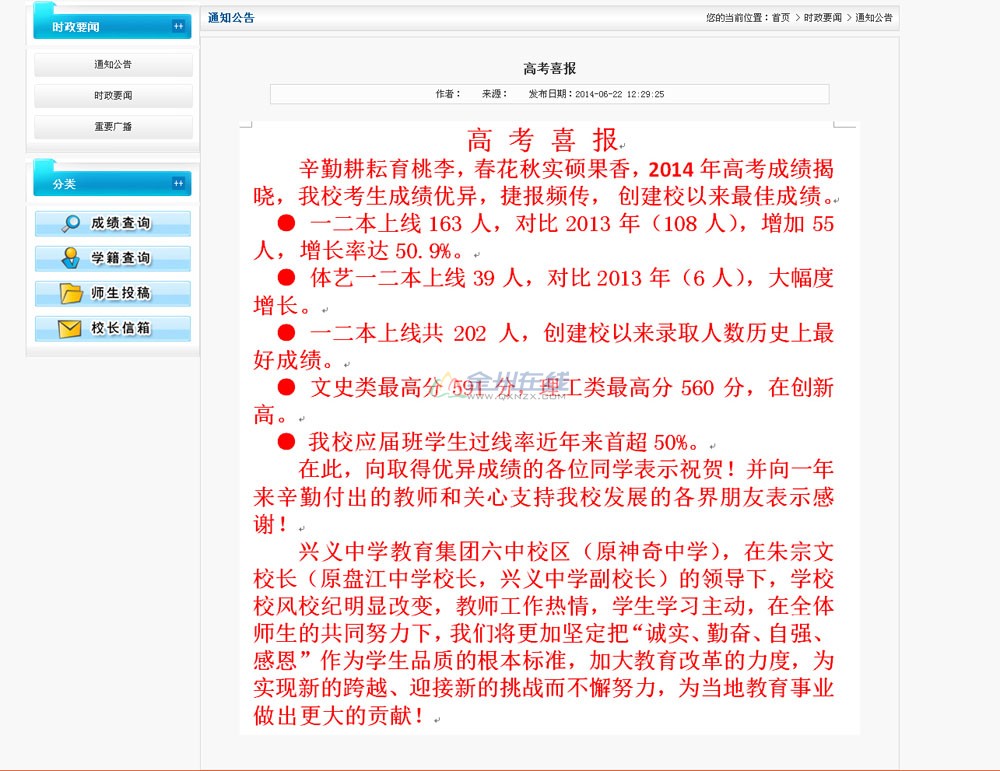Open the 校长信箱 principal mailbox button
Viewport: 1000px width, 771px height.
[x=113, y=328]
